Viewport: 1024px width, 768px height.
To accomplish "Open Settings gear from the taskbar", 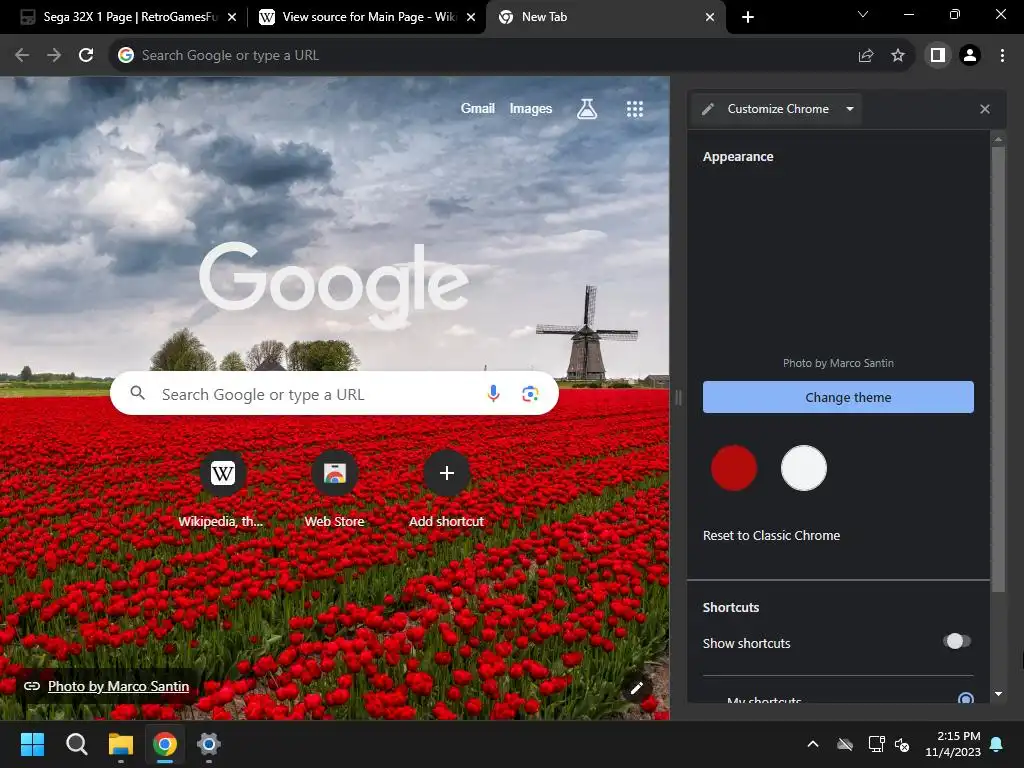I will 208,744.
